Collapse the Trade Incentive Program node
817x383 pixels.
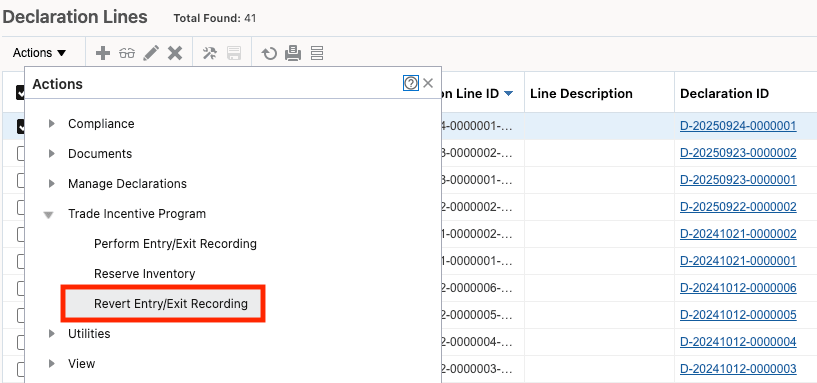pos(48,214)
